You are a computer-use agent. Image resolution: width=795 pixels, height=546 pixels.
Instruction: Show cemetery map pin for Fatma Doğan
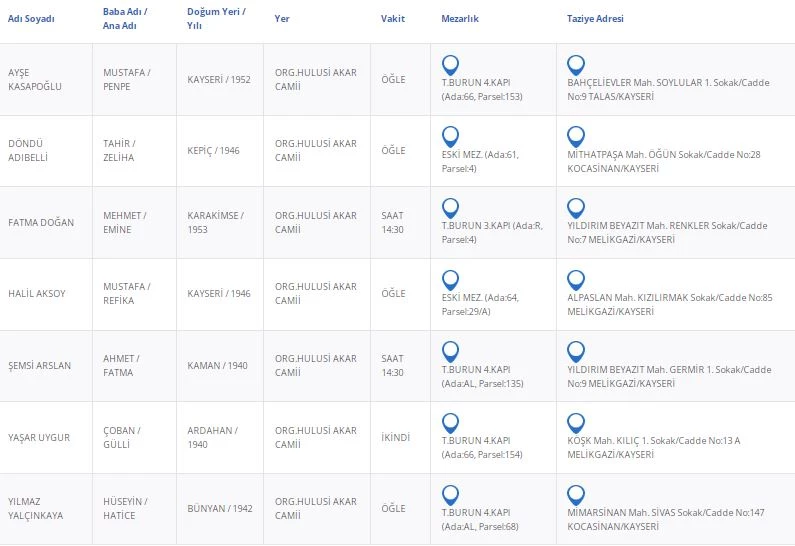click(450, 208)
